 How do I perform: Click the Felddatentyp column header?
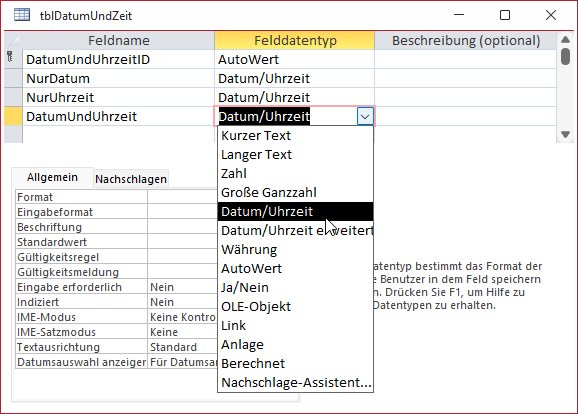pyautogui.click(x=295, y=41)
